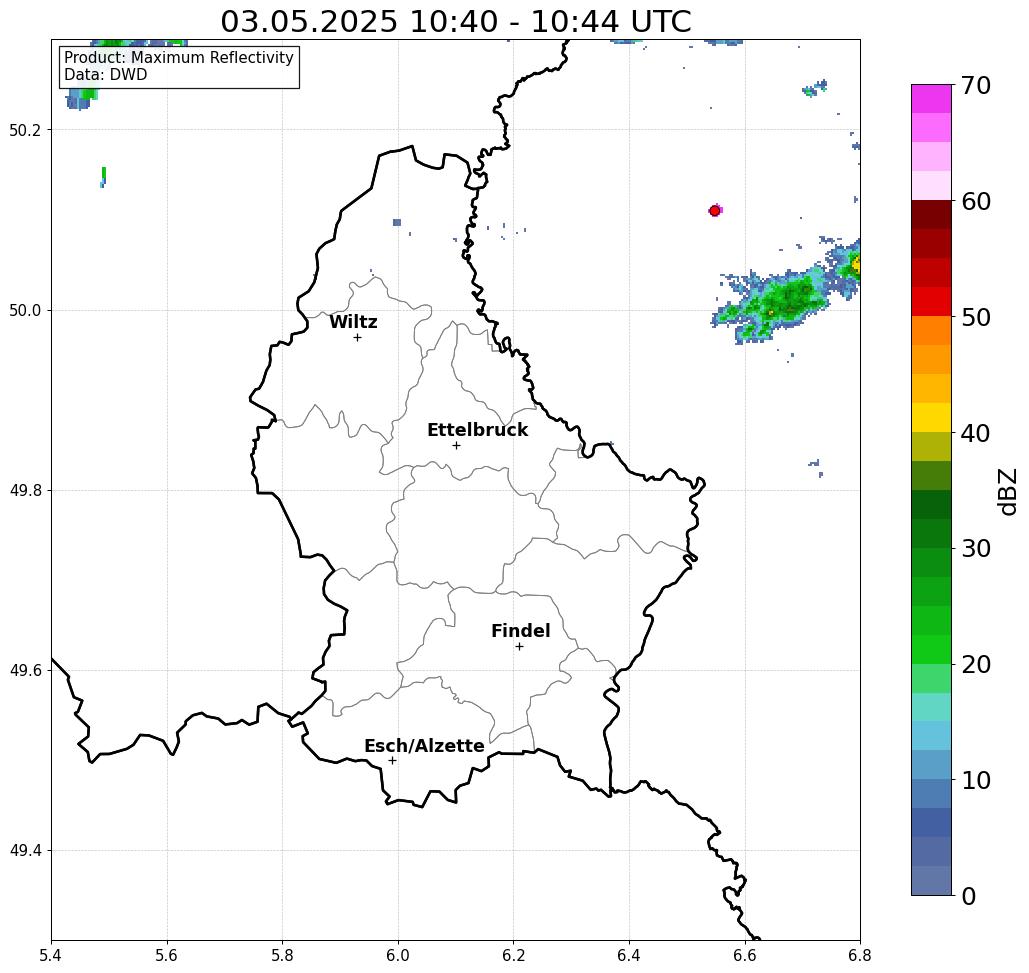Click the yellow 40 dBZ colorbar segment
Viewport: 1029px width, 973px height.
[x=931, y=417]
